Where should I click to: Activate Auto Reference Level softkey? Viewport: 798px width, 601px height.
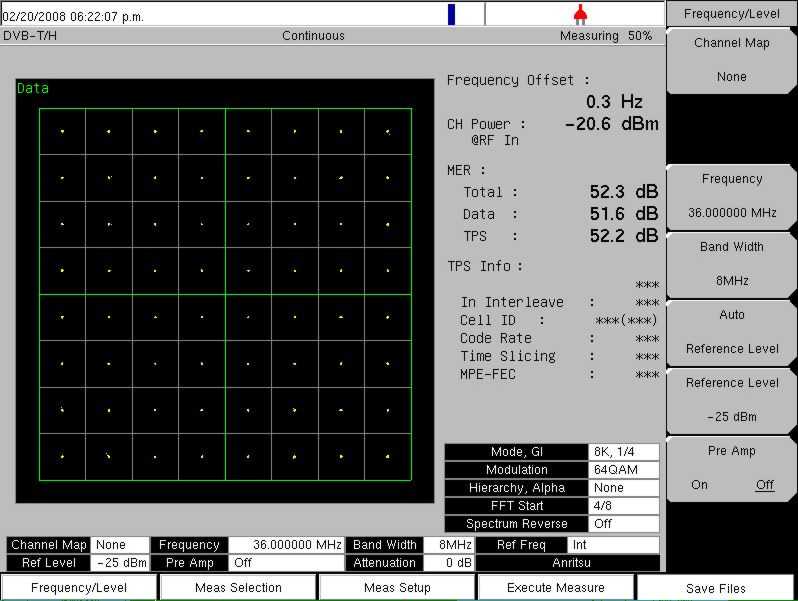pos(731,332)
